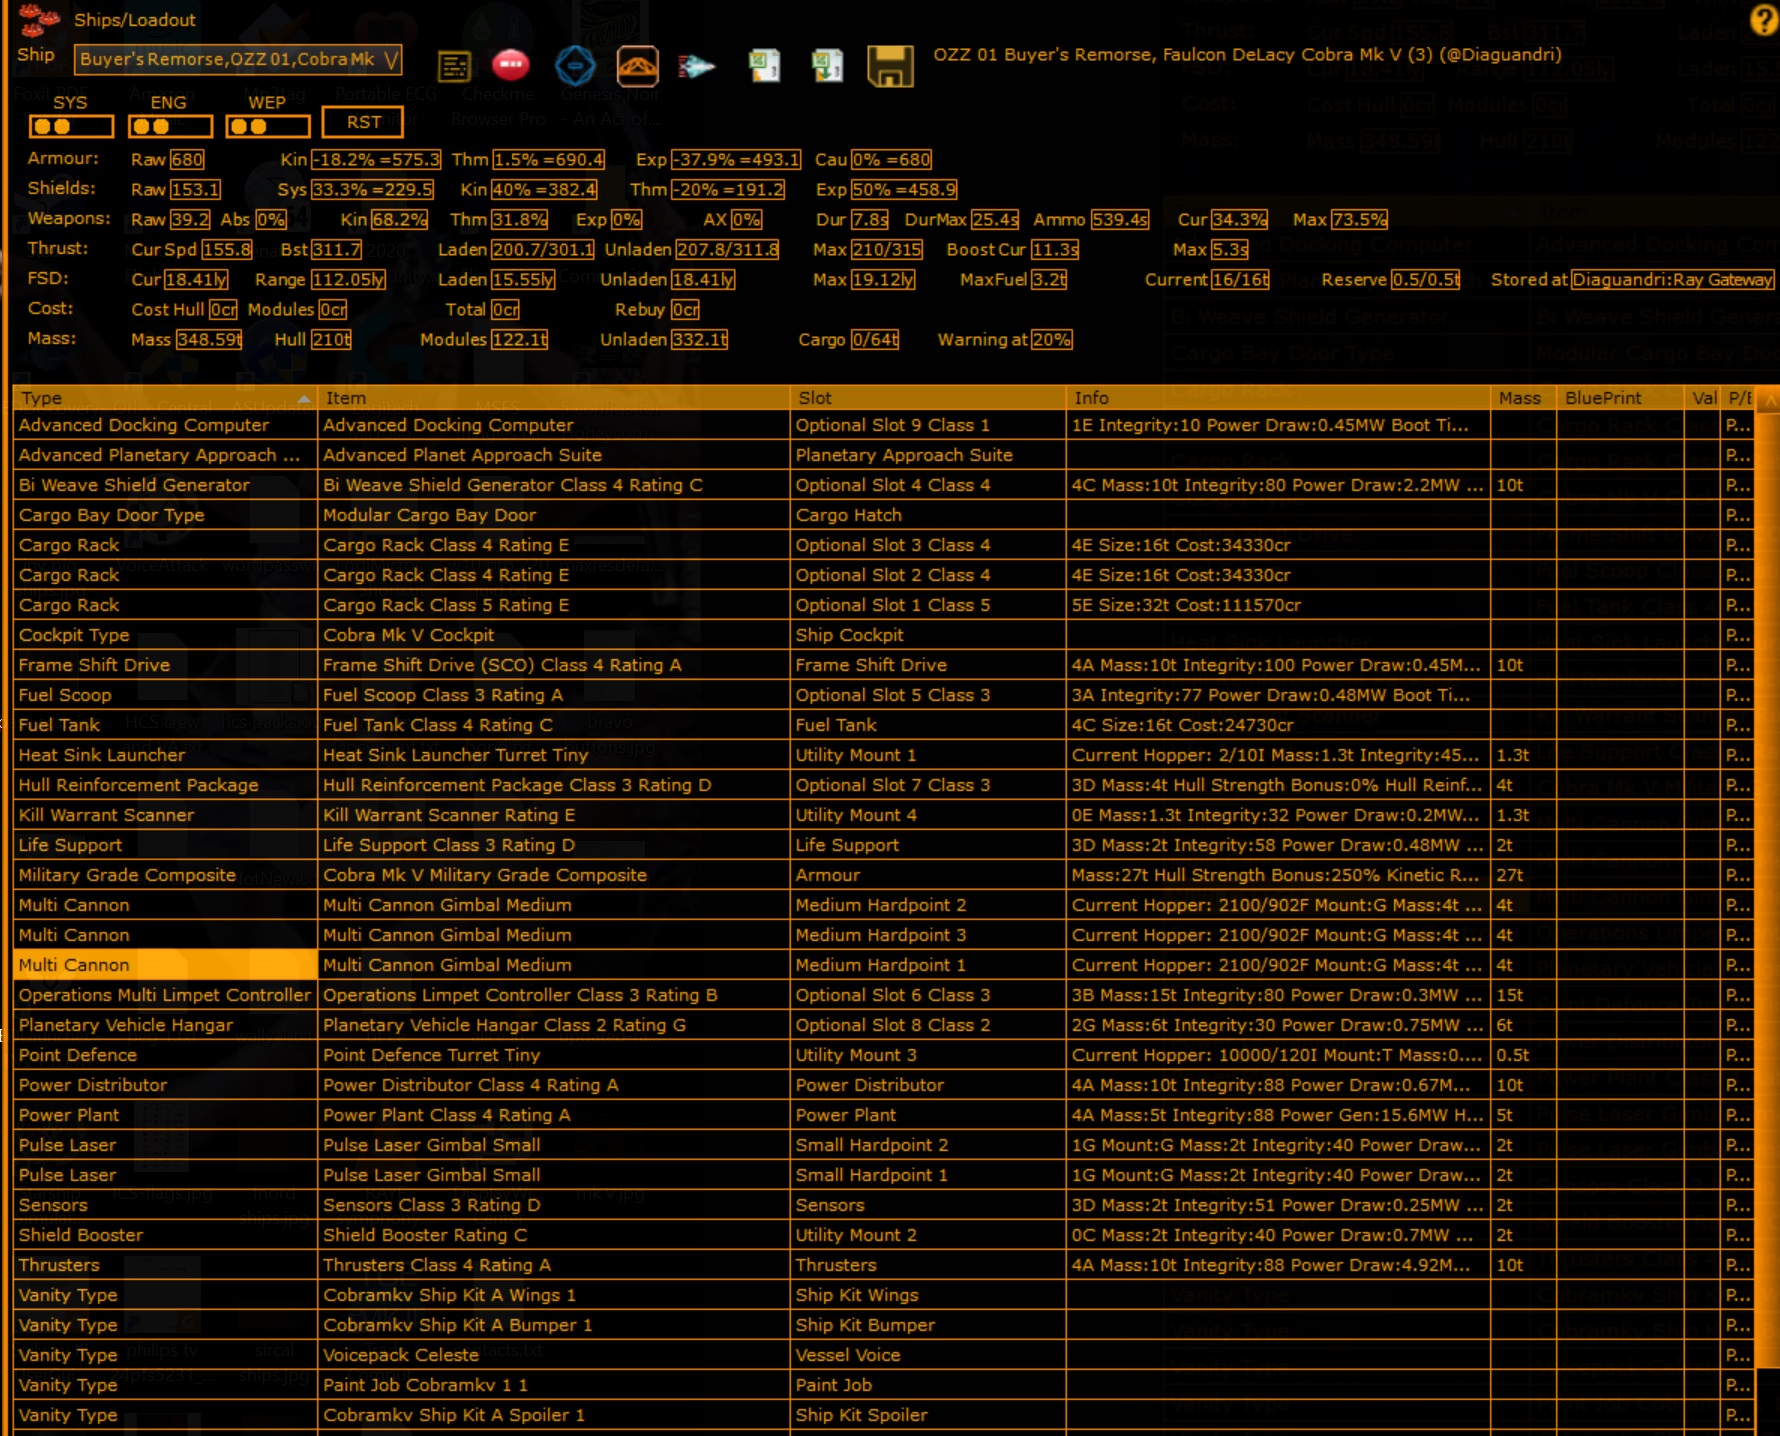Click the word-wrap list toolbar icon
Screen dimensions: 1780x1436
454,67
